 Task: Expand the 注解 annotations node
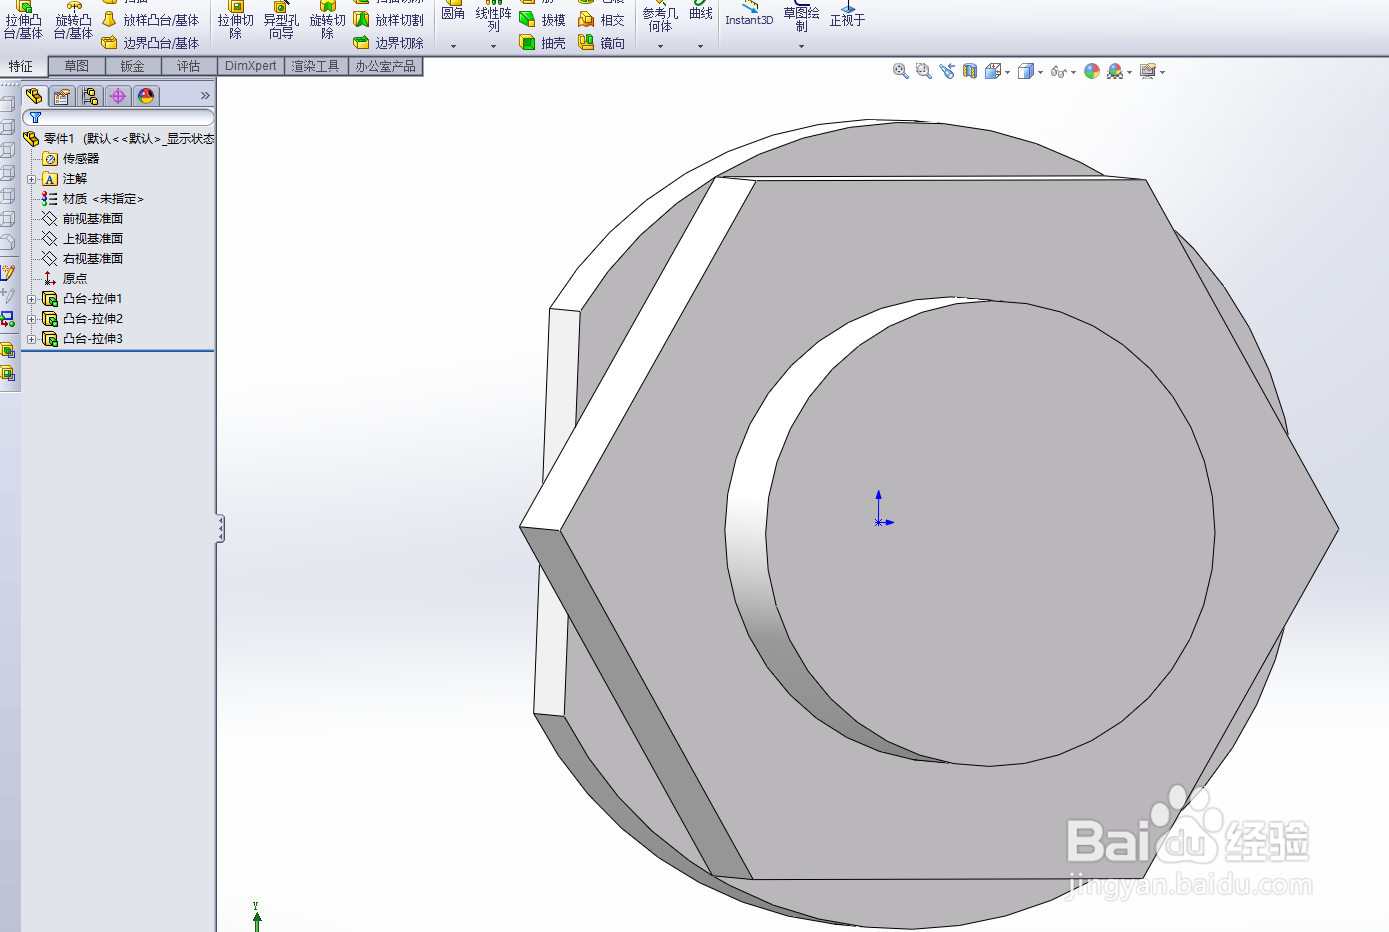click(x=31, y=179)
